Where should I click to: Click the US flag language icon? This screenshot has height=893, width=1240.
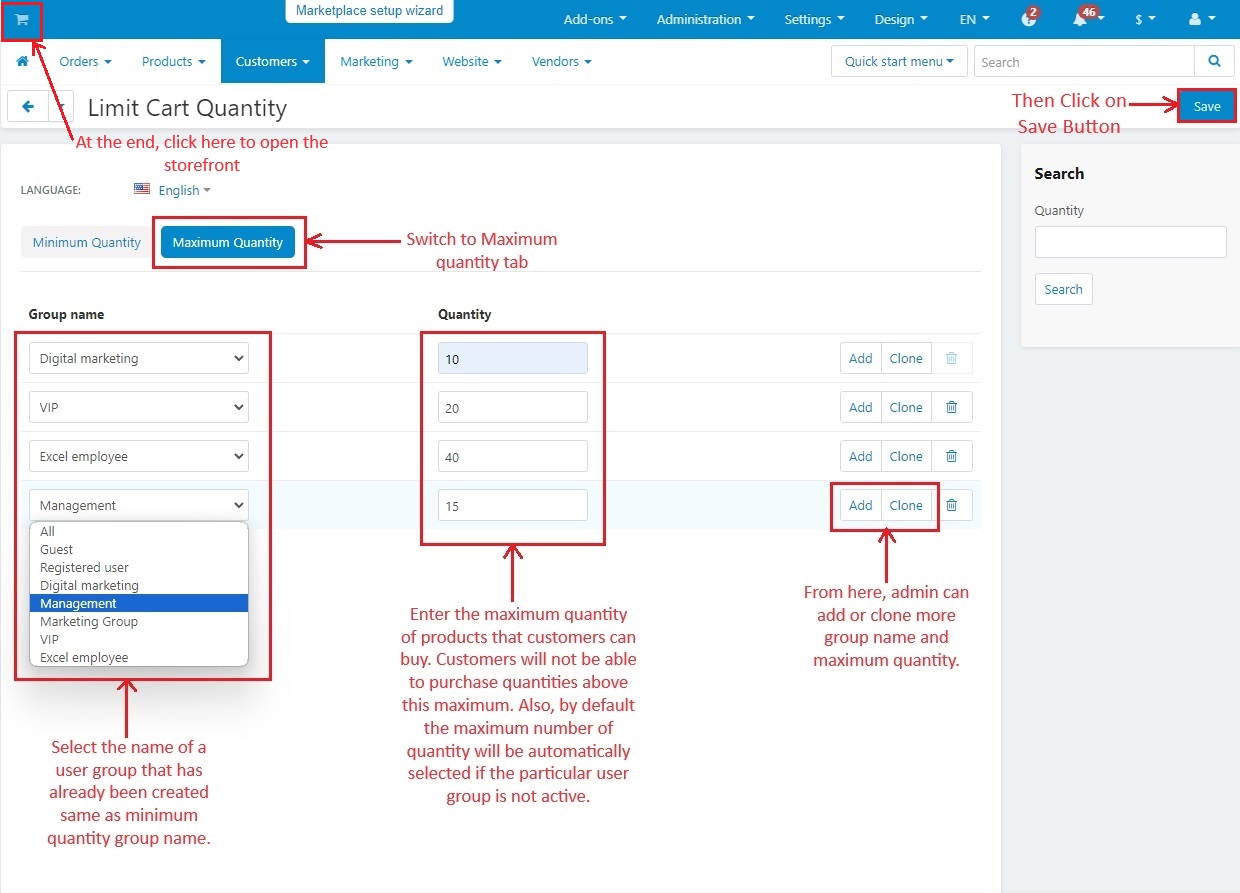coord(142,188)
